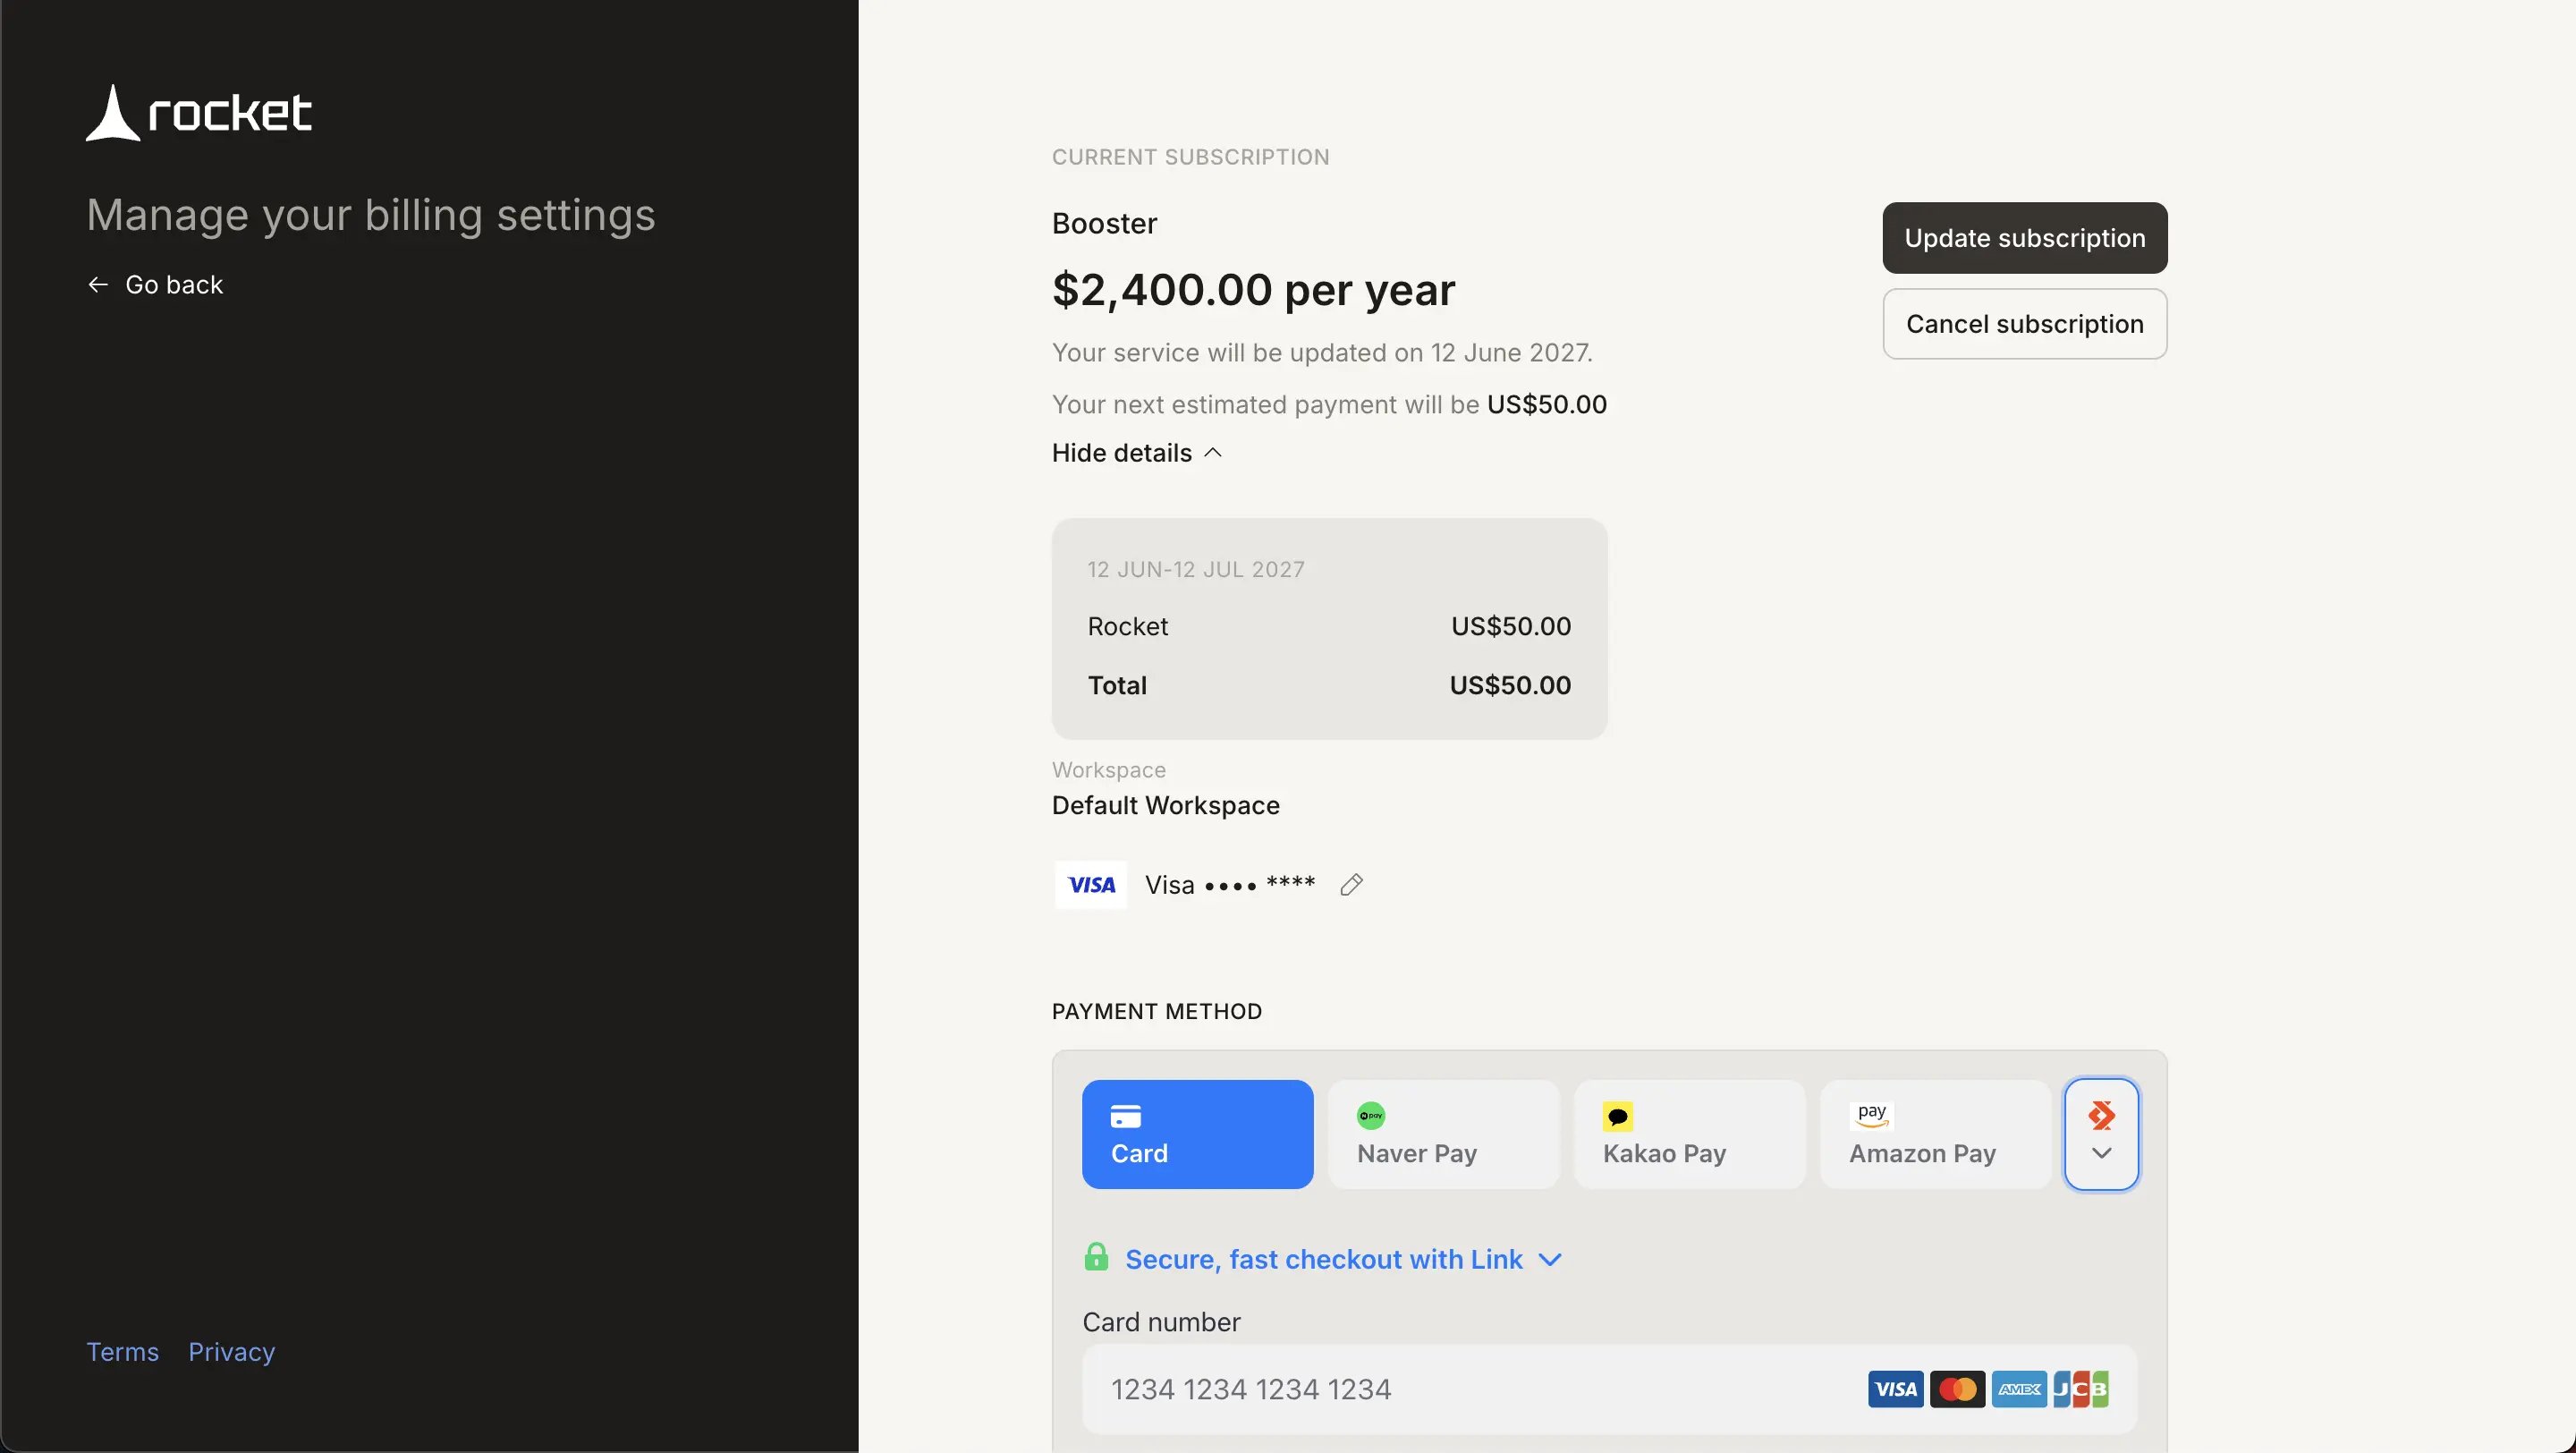Go back to previous page
The height and width of the screenshot is (1453, 2576).
tap(155, 285)
